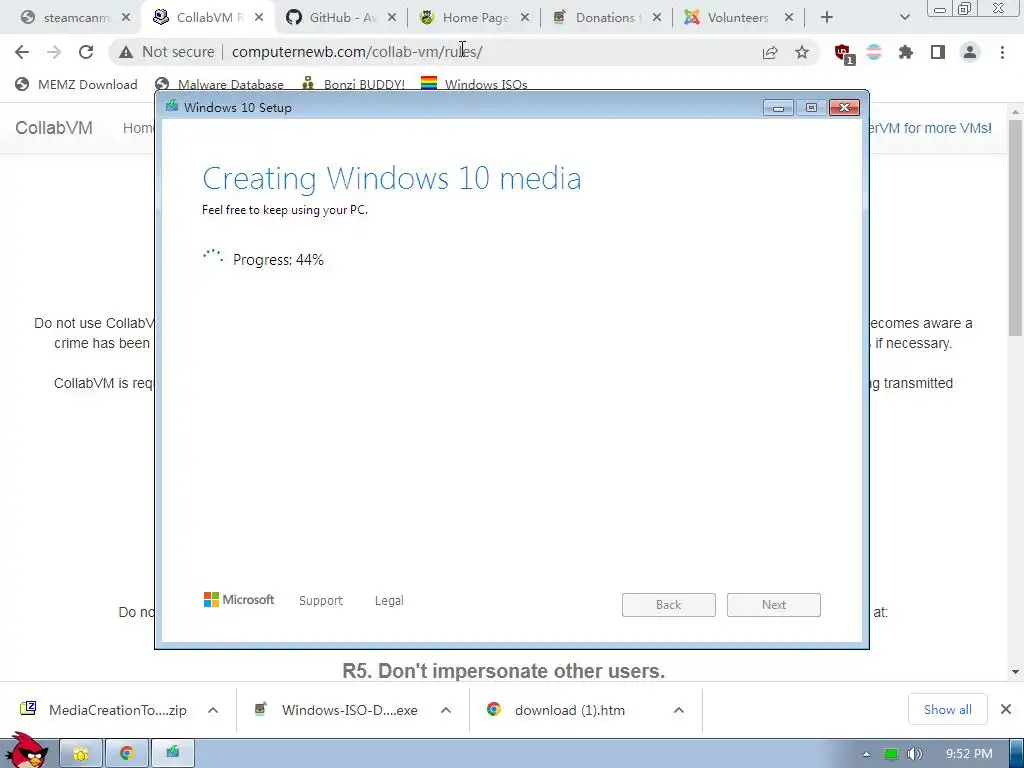Close the CollabVM tab

pyautogui.click(x=259, y=18)
